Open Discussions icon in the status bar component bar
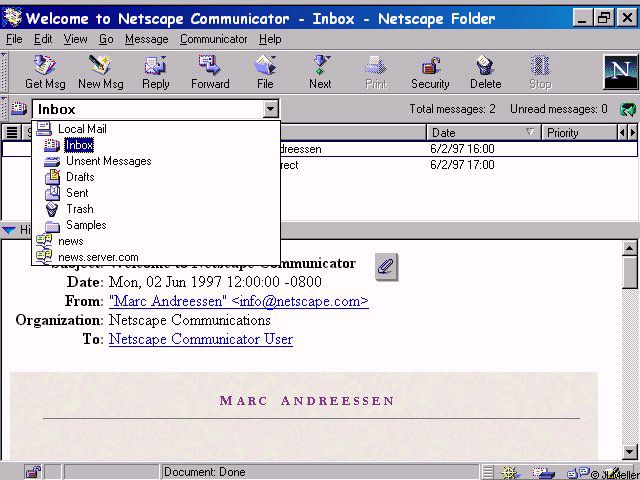Viewport: 640px width, 480px height. click(578, 472)
